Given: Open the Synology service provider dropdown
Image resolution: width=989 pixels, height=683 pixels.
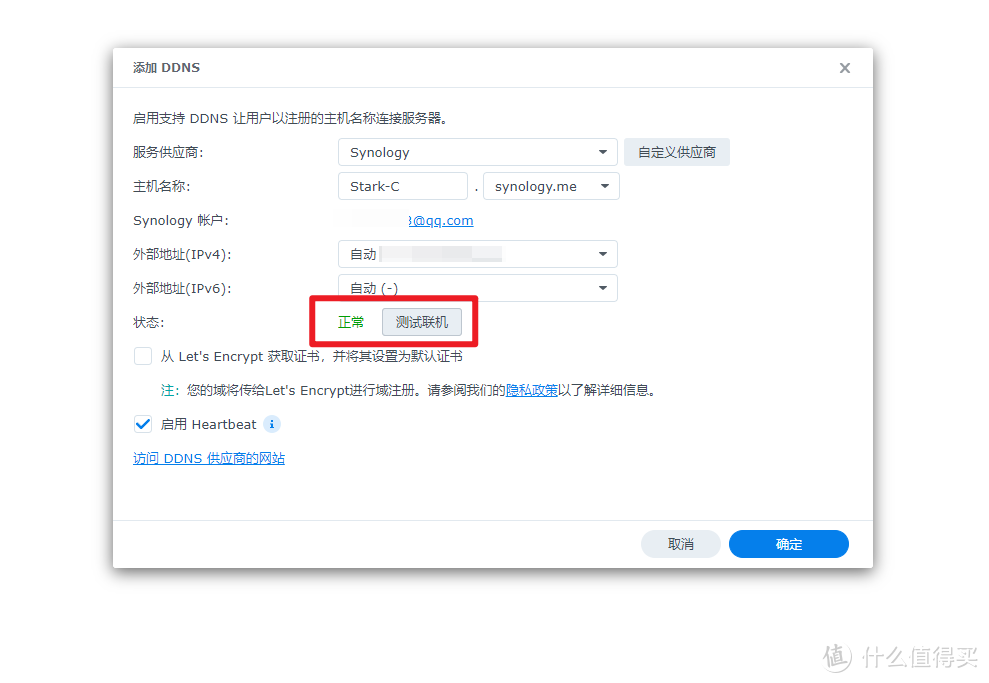Looking at the screenshot, I should 477,152.
